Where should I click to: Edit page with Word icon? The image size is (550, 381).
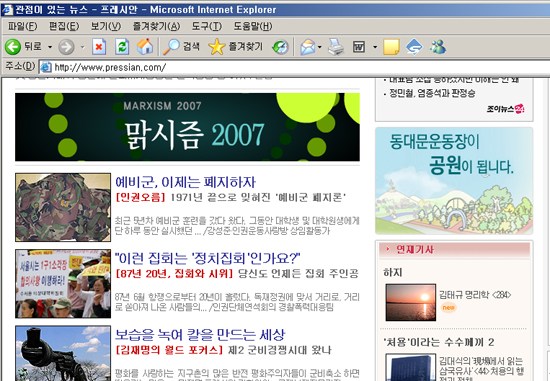(x=359, y=47)
